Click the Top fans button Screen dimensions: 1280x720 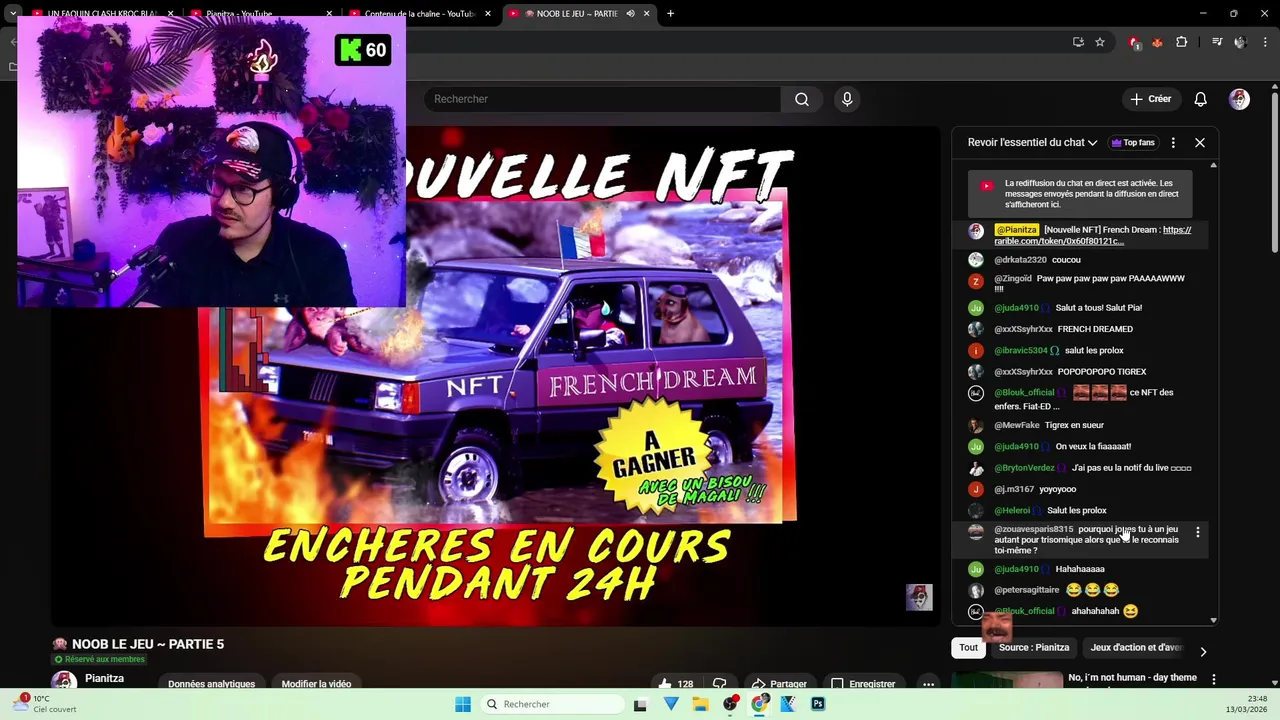click(x=1133, y=143)
